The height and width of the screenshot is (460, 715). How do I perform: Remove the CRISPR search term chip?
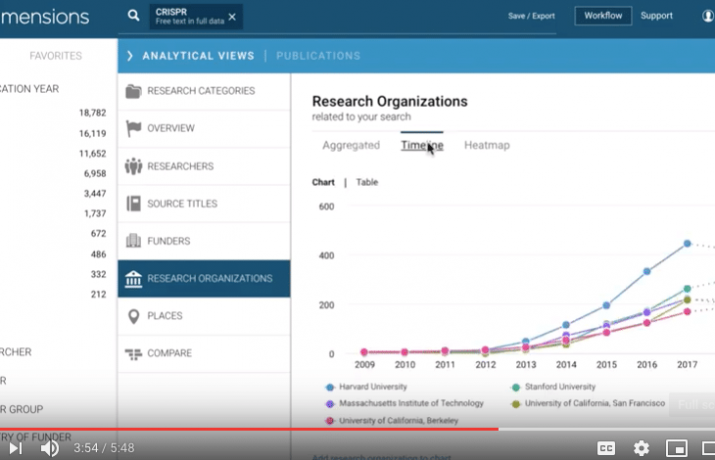[232, 17]
